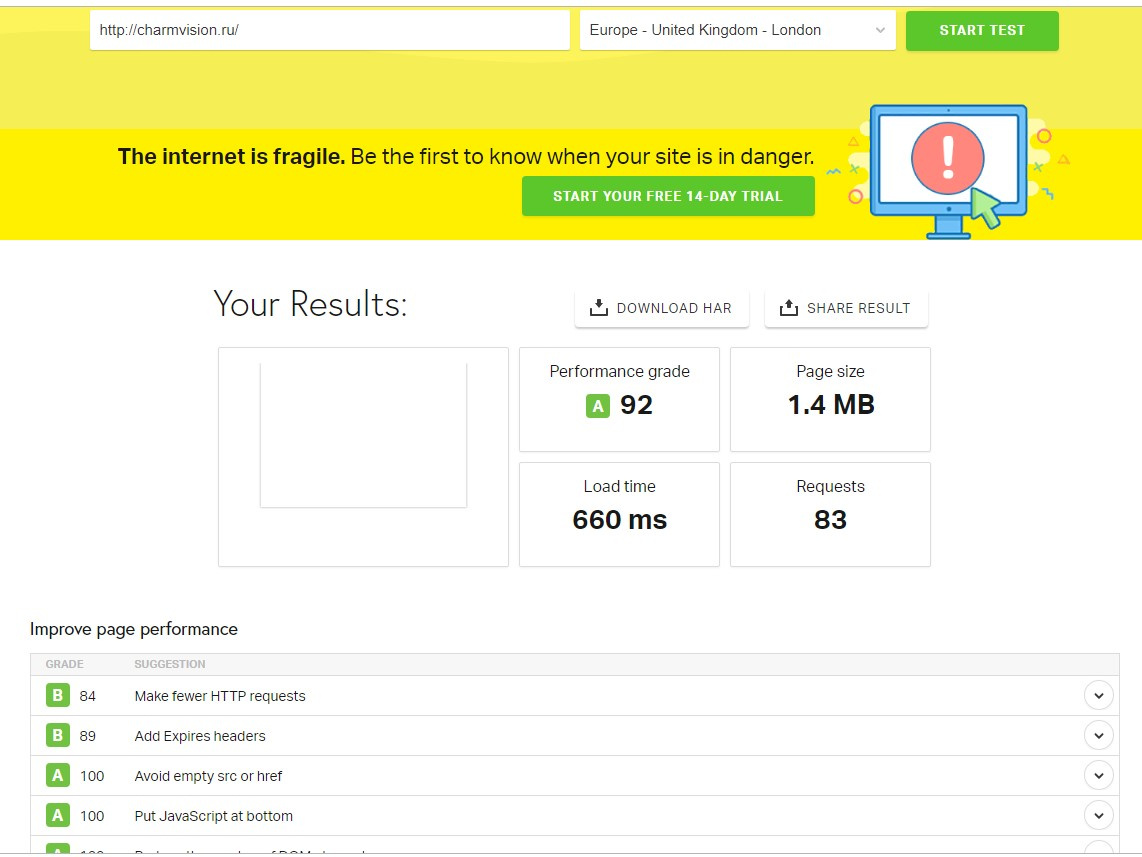
Task: Click the START TEST button
Action: (x=982, y=31)
